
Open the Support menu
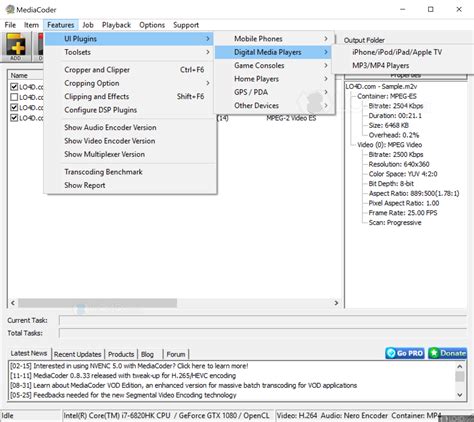[186, 25]
